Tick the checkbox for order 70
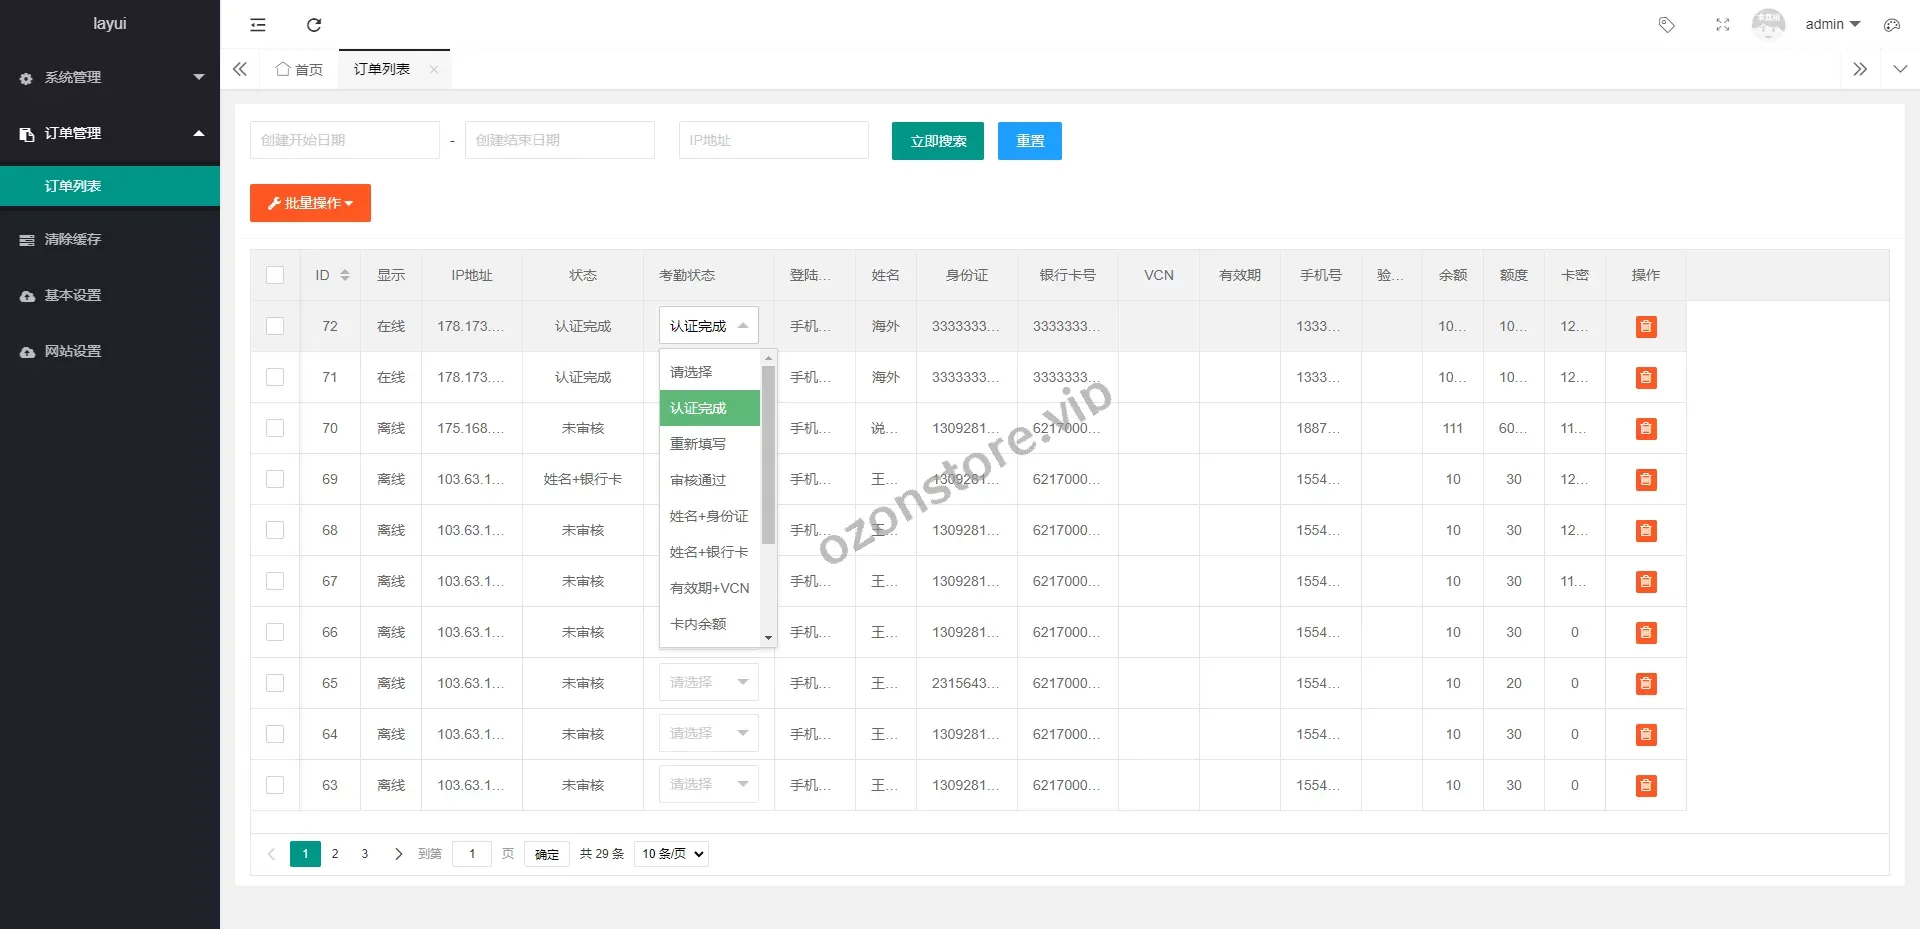 tap(275, 428)
